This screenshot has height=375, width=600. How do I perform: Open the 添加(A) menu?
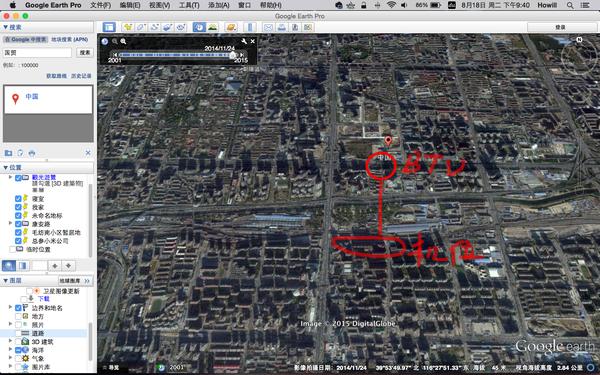pos(218,5)
